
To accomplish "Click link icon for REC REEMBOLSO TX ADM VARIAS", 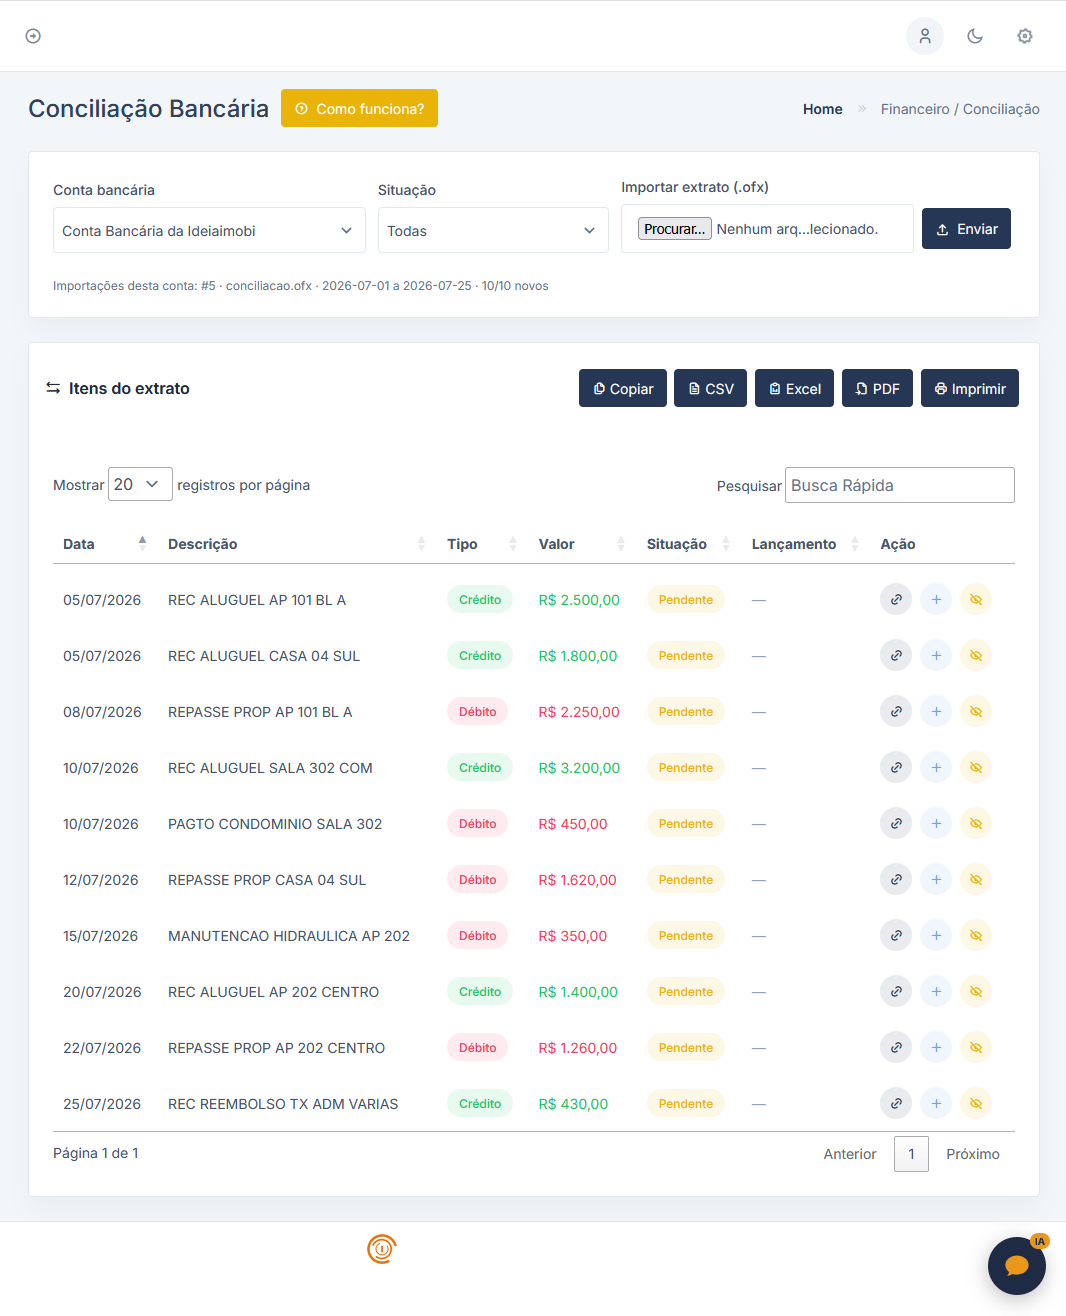I will [x=896, y=1104].
